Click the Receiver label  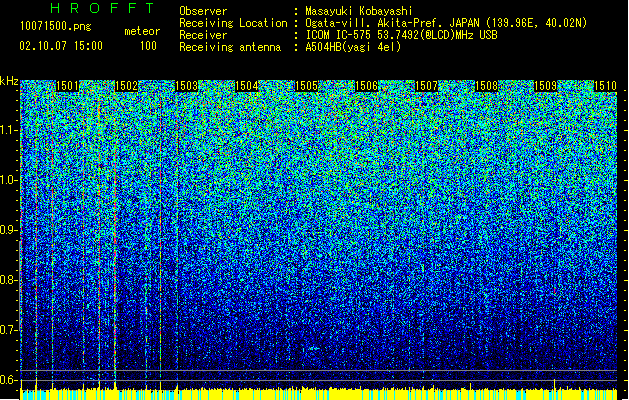(x=203, y=35)
